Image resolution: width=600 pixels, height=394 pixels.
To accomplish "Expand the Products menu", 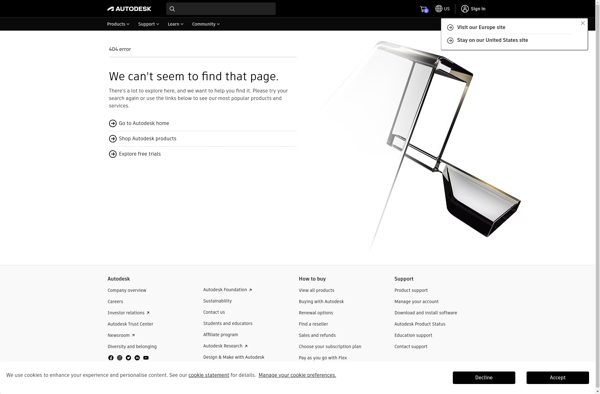I will pos(118,24).
